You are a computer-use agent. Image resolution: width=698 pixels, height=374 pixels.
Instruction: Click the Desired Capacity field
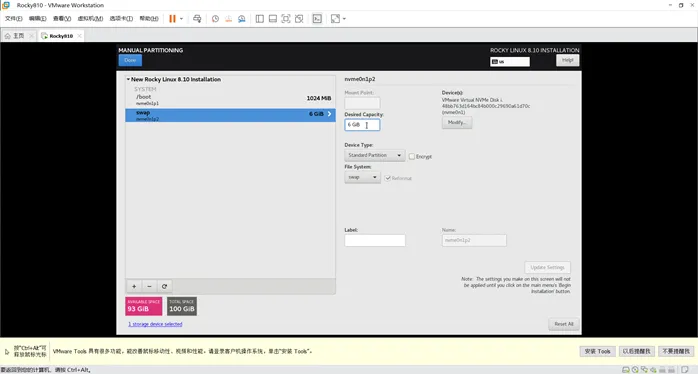362,125
